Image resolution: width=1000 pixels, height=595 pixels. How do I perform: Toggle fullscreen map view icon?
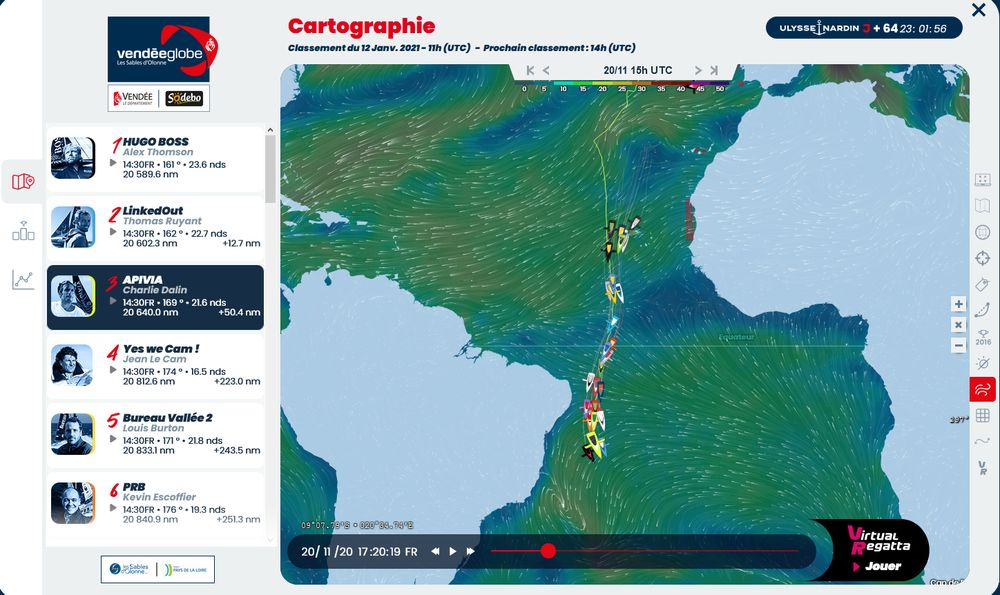pos(983,180)
